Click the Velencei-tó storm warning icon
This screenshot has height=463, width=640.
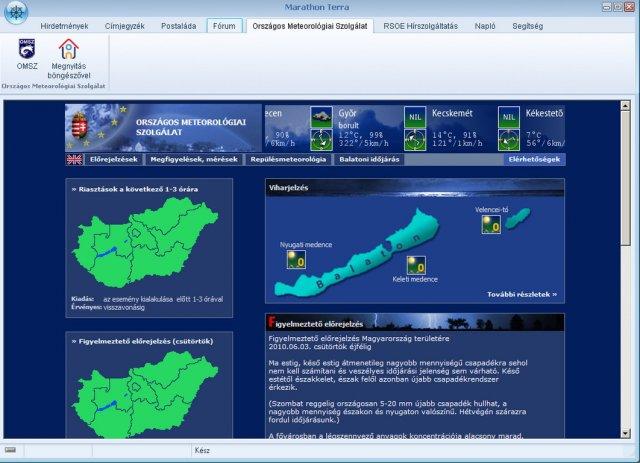click(x=490, y=226)
